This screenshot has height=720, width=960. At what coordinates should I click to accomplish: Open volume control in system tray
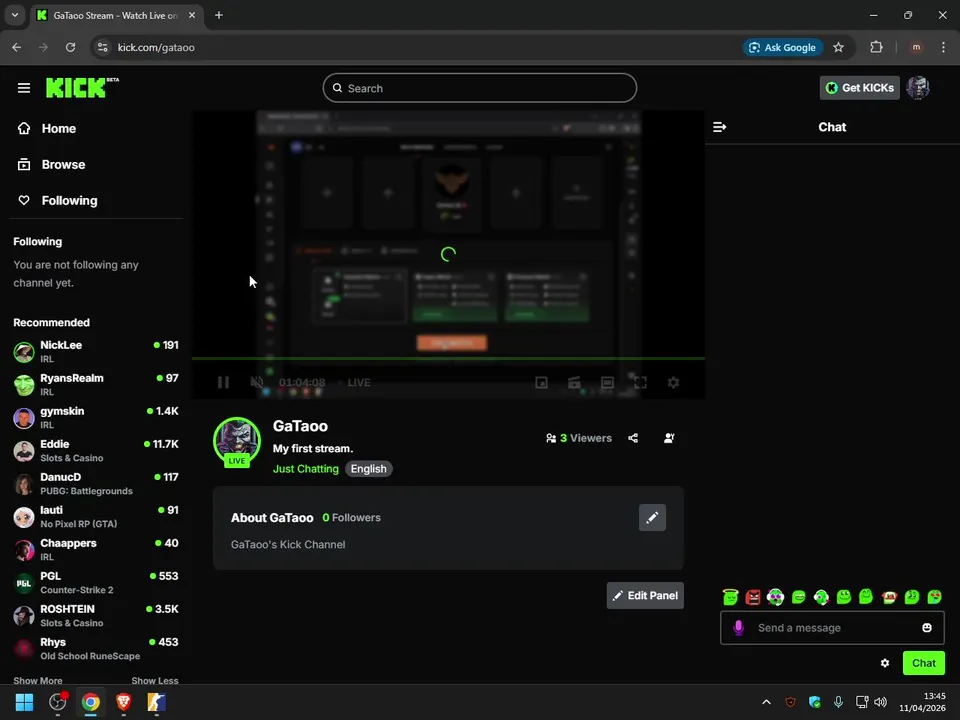tap(880, 702)
